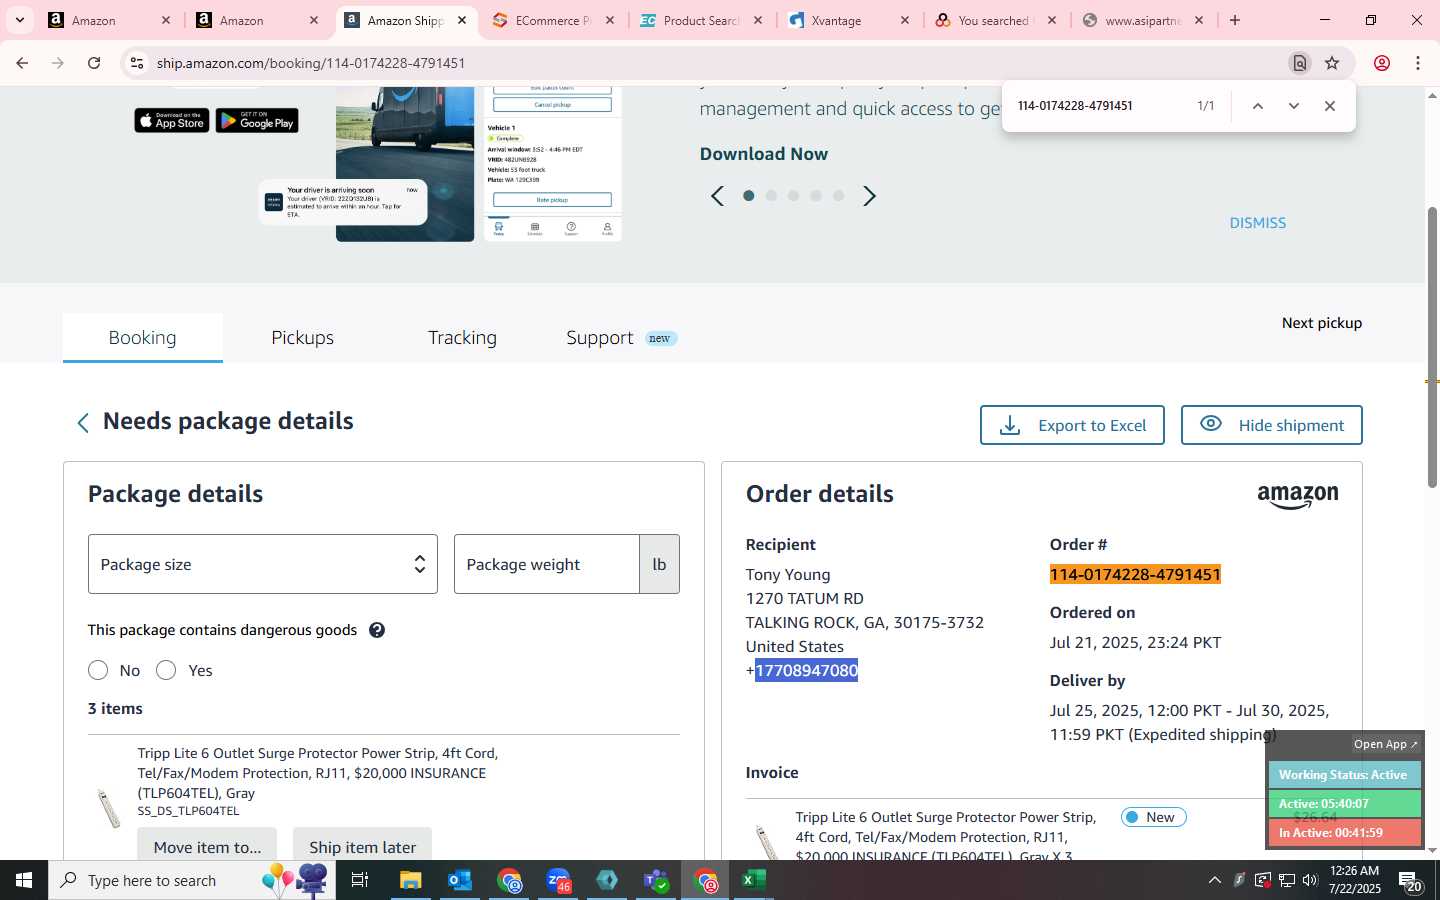Screen dimensions: 1440x900
Task: Export the order to Excel
Action: coord(1072,425)
